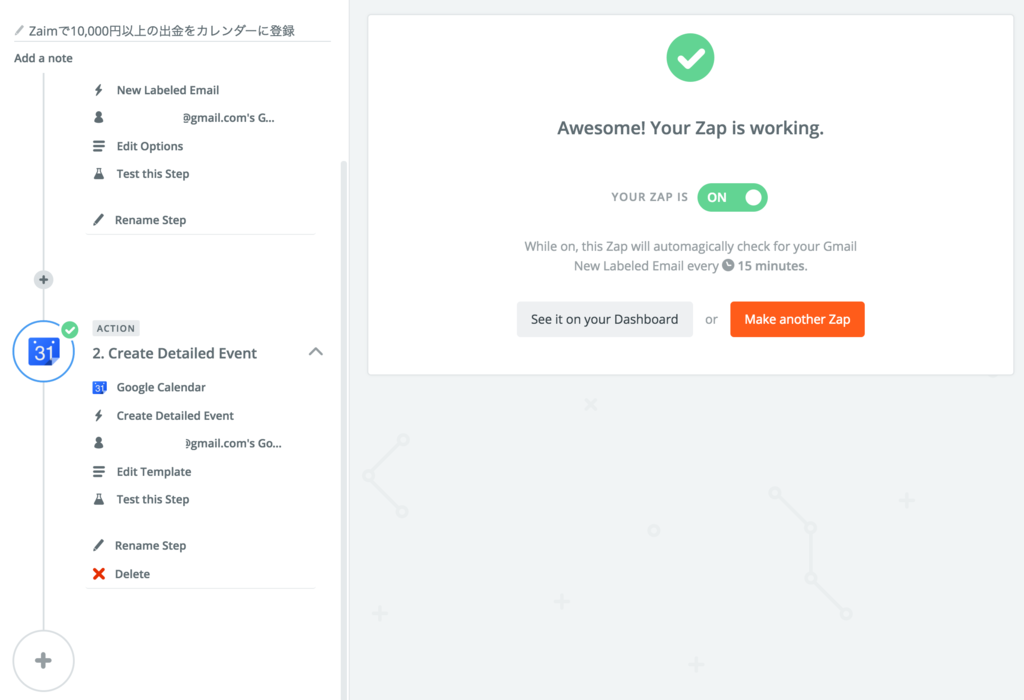Click See it on your Dashboard
The height and width of the screenshot is (700, 1024).
(604, 320)
